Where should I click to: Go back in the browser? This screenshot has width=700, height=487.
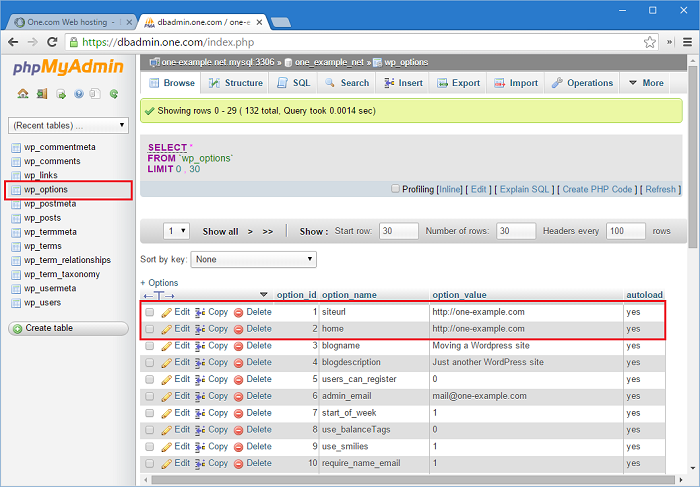point(13,42)
